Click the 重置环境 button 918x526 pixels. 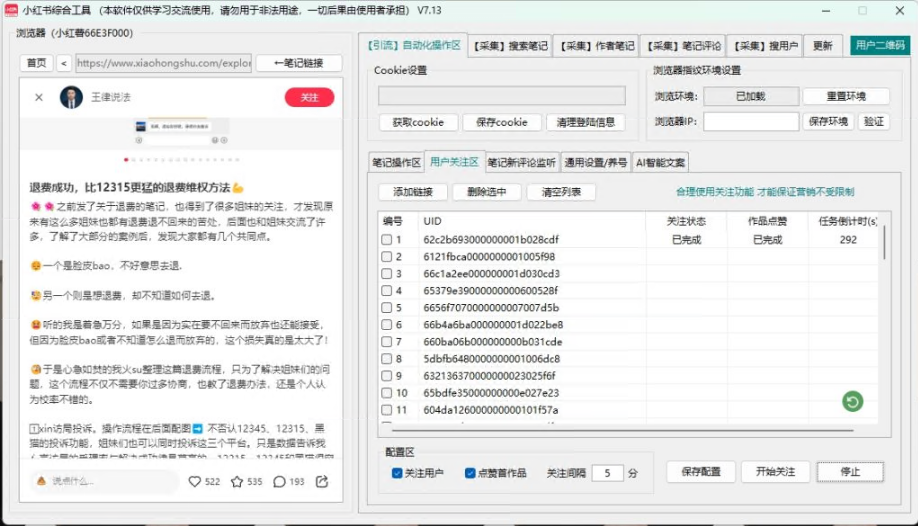846,96
